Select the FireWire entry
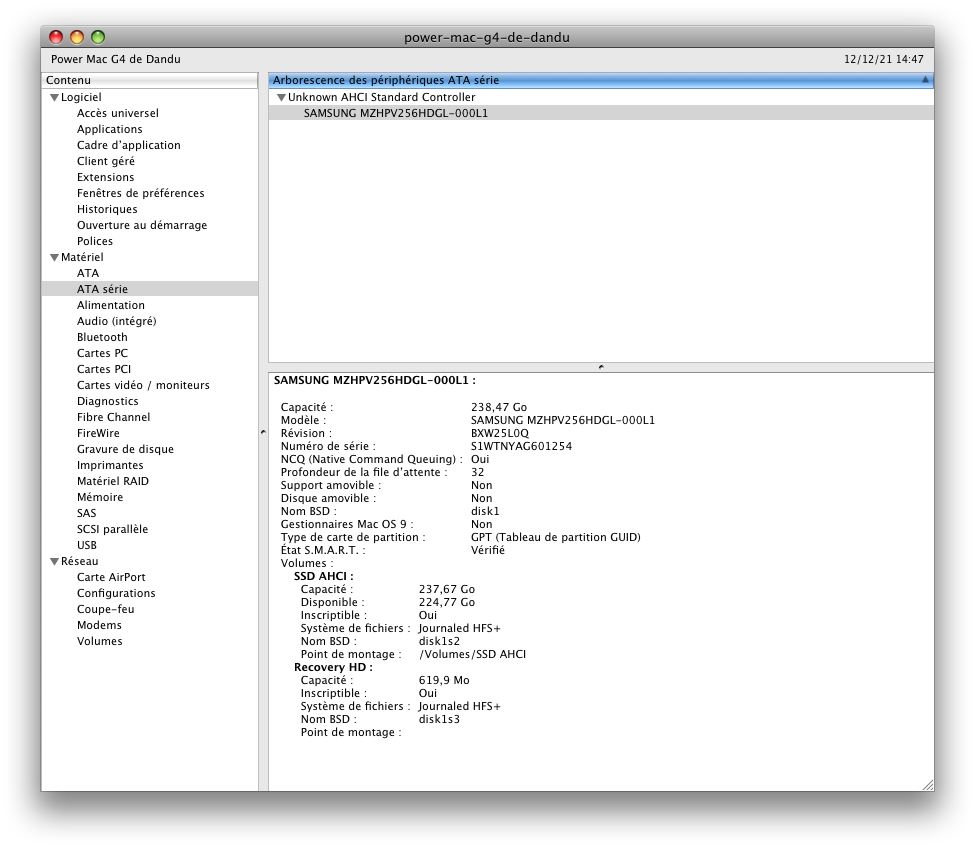975x847 pixels. click(x=98, y=433)
